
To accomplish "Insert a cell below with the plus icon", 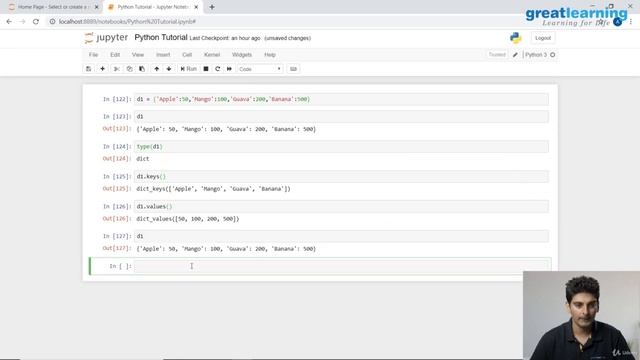I will [x=102, y=69].
